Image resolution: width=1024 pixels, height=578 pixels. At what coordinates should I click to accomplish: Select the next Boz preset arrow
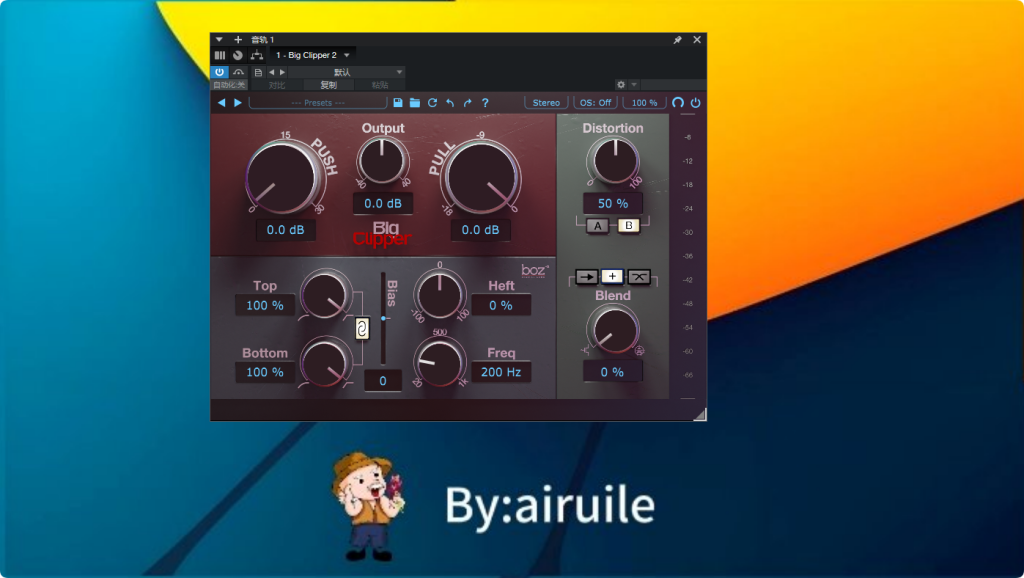(x=238, y=103)
